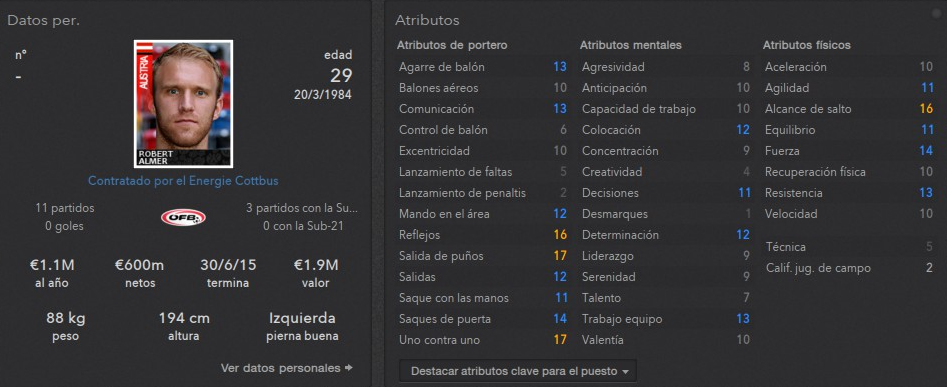Click the 'Atributos' panel title

[x=427, y=21]
